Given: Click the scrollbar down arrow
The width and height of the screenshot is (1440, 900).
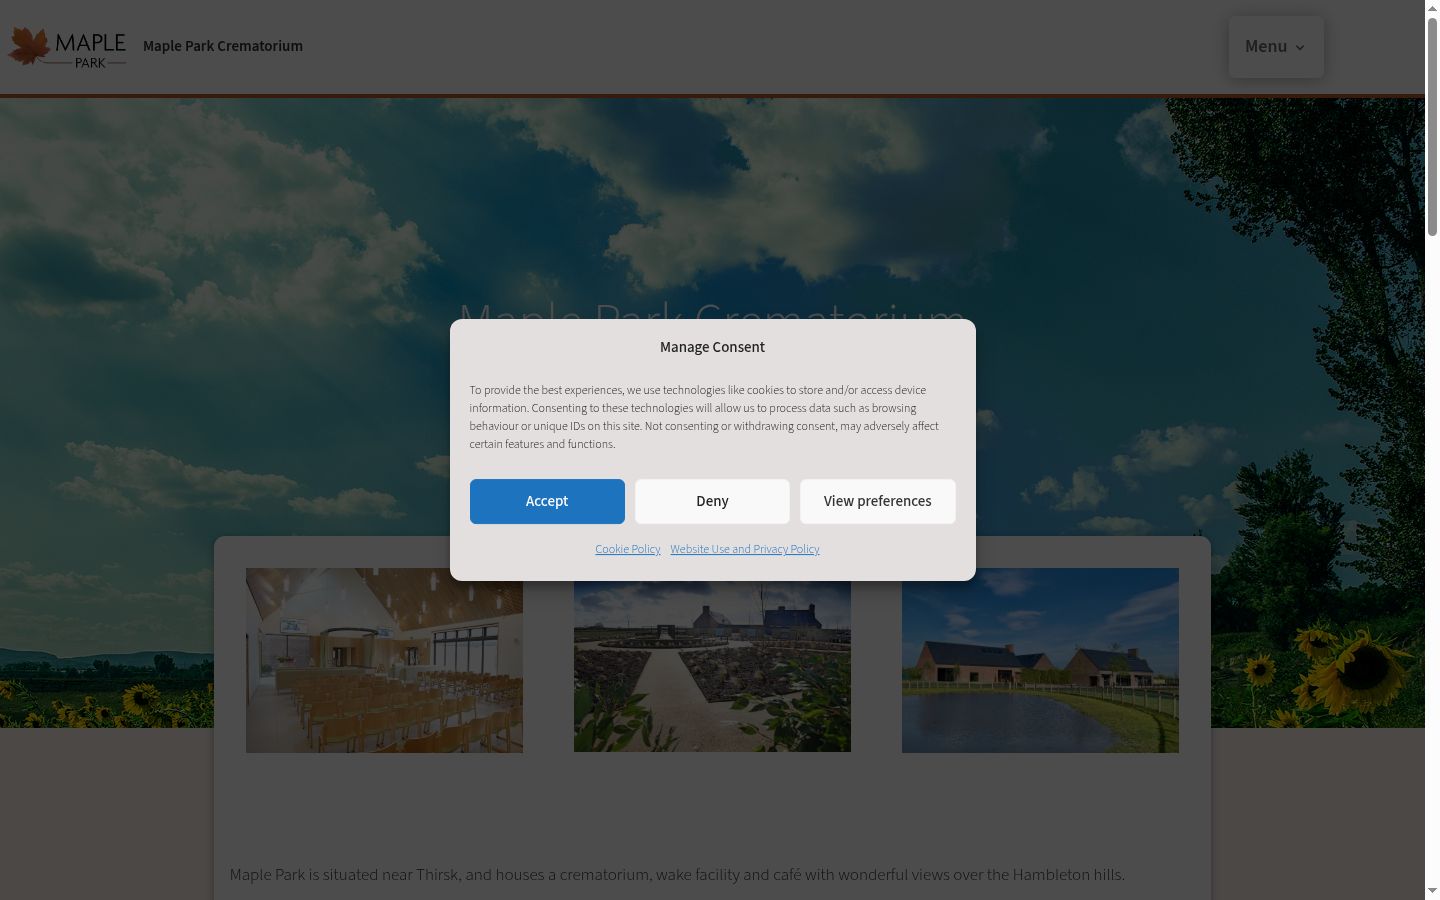Looking at the screenshot, I should pos(1432,891).
